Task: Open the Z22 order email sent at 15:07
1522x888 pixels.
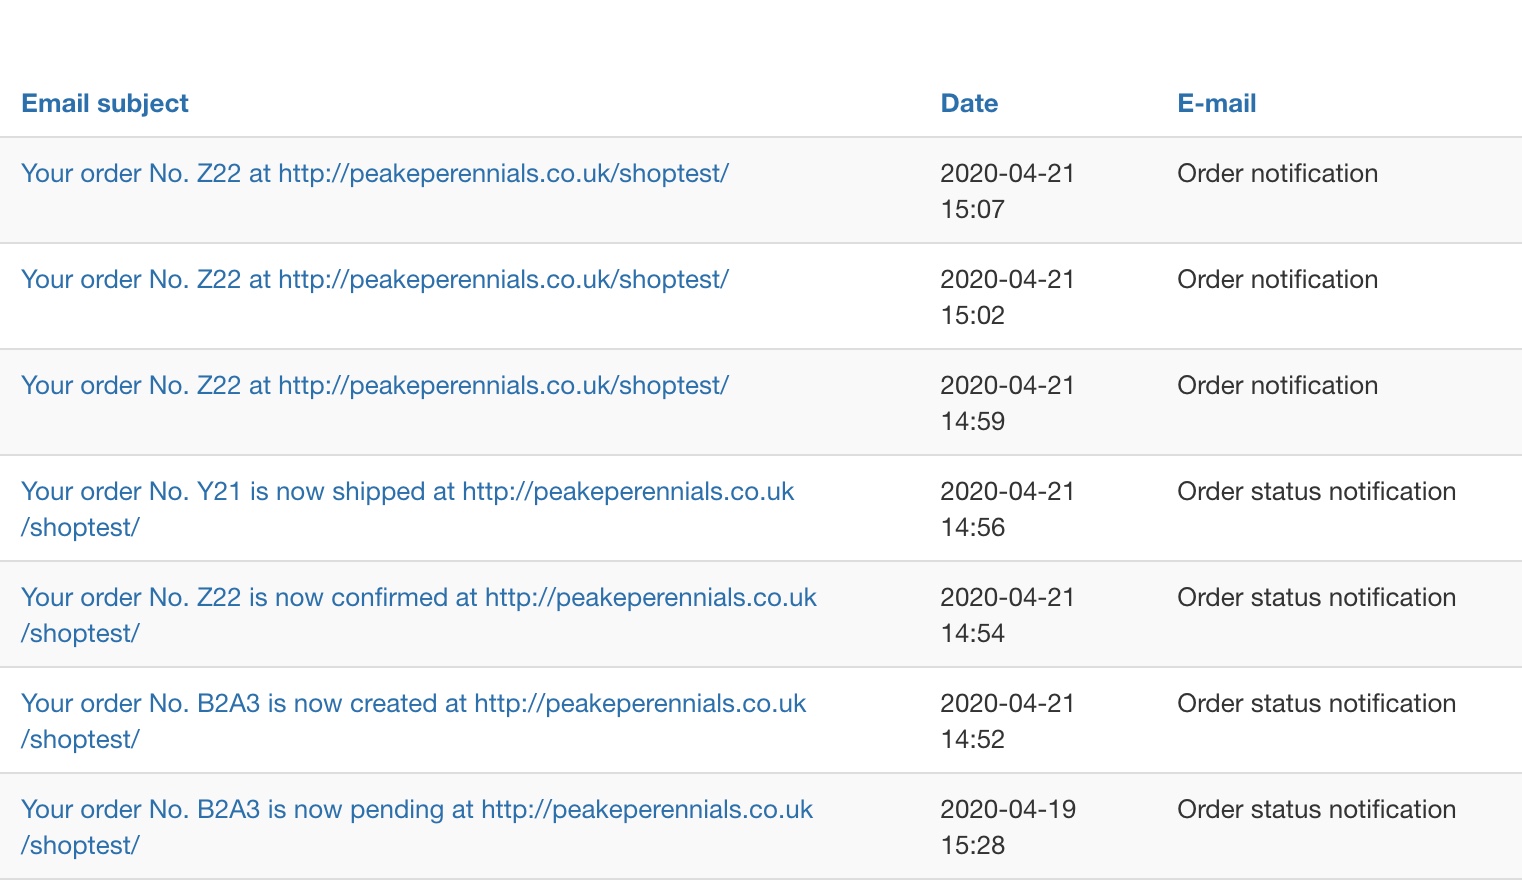Action: [x=374, y=173]
